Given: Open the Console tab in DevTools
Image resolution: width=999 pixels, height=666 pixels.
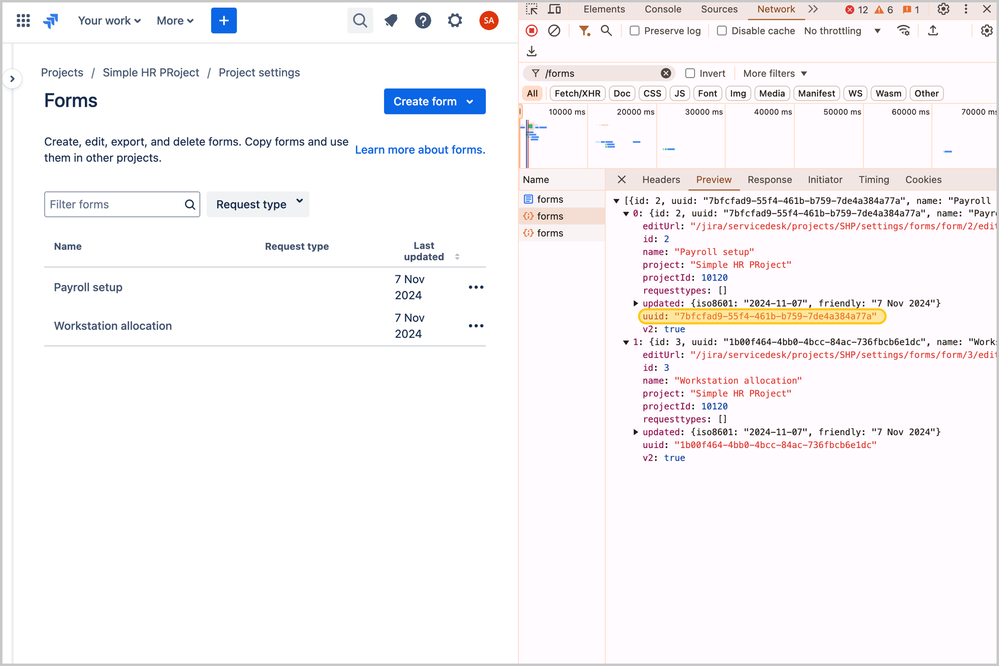Looking at the screenshot, I should [x=663, y=9].
